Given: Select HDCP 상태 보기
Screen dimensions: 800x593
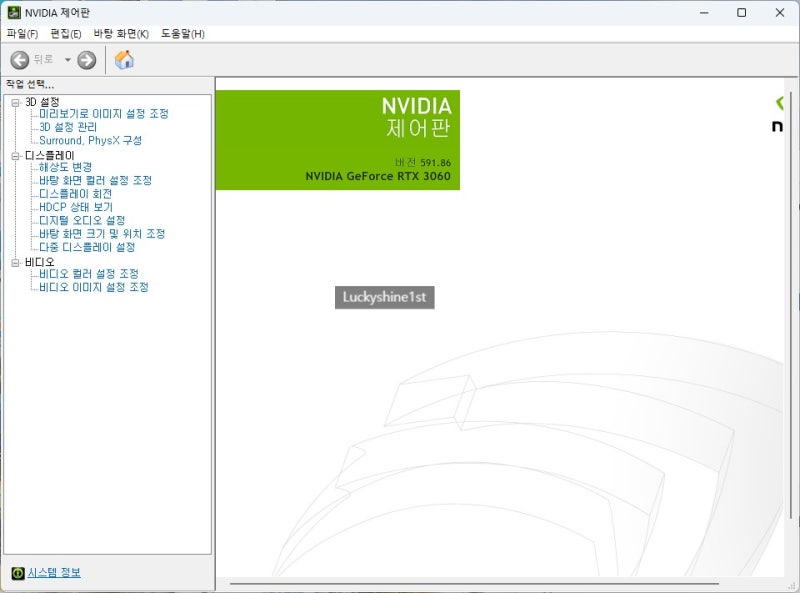Looking at the screenshot, I should click(x=76, y=207).
